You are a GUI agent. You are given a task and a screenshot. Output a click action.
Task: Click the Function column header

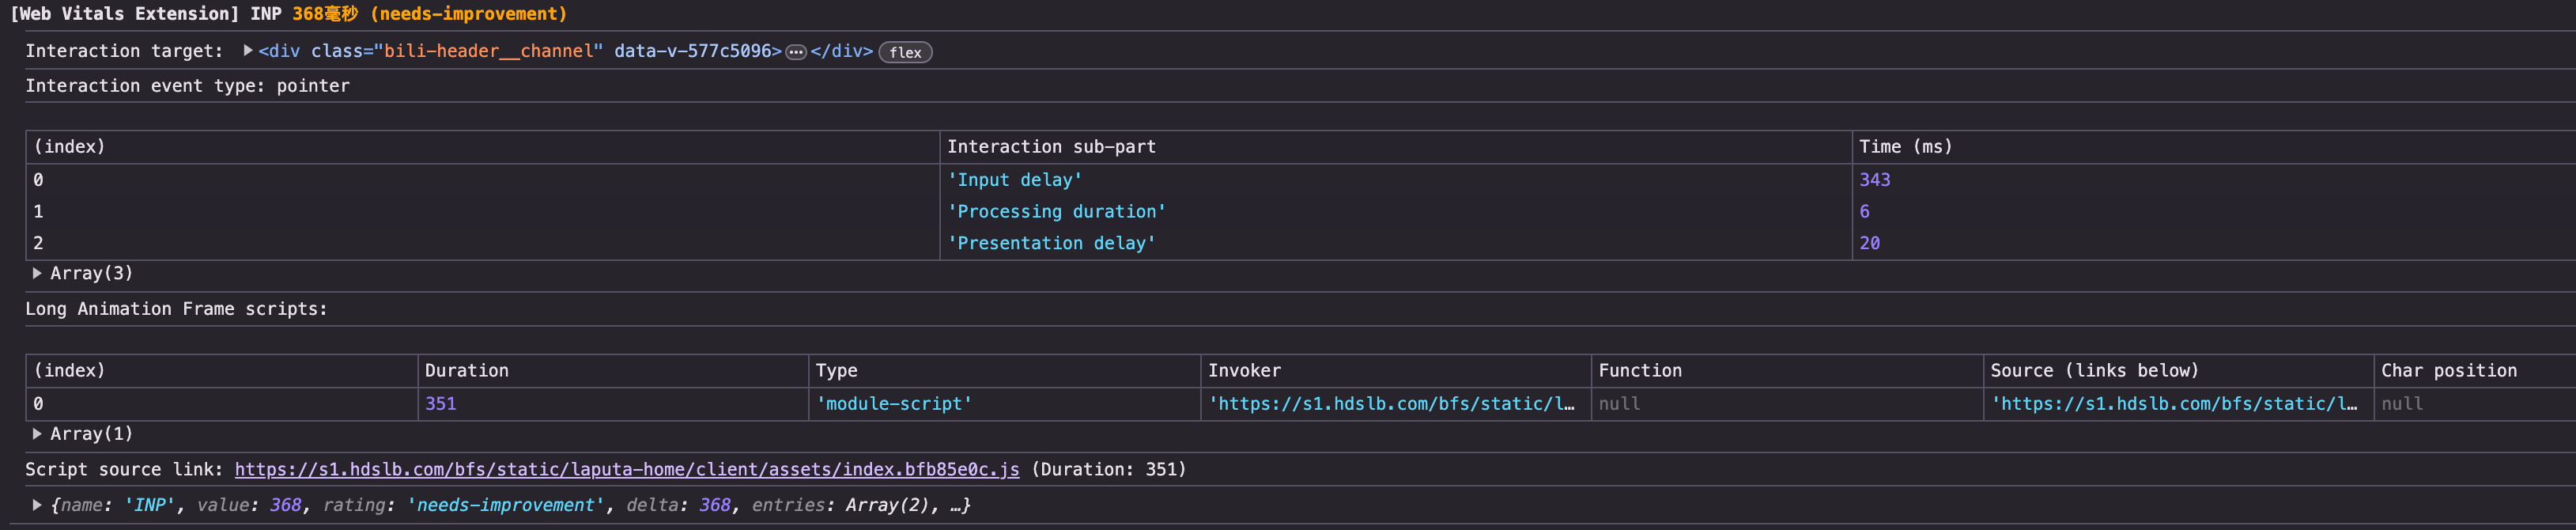point(1639,370)
